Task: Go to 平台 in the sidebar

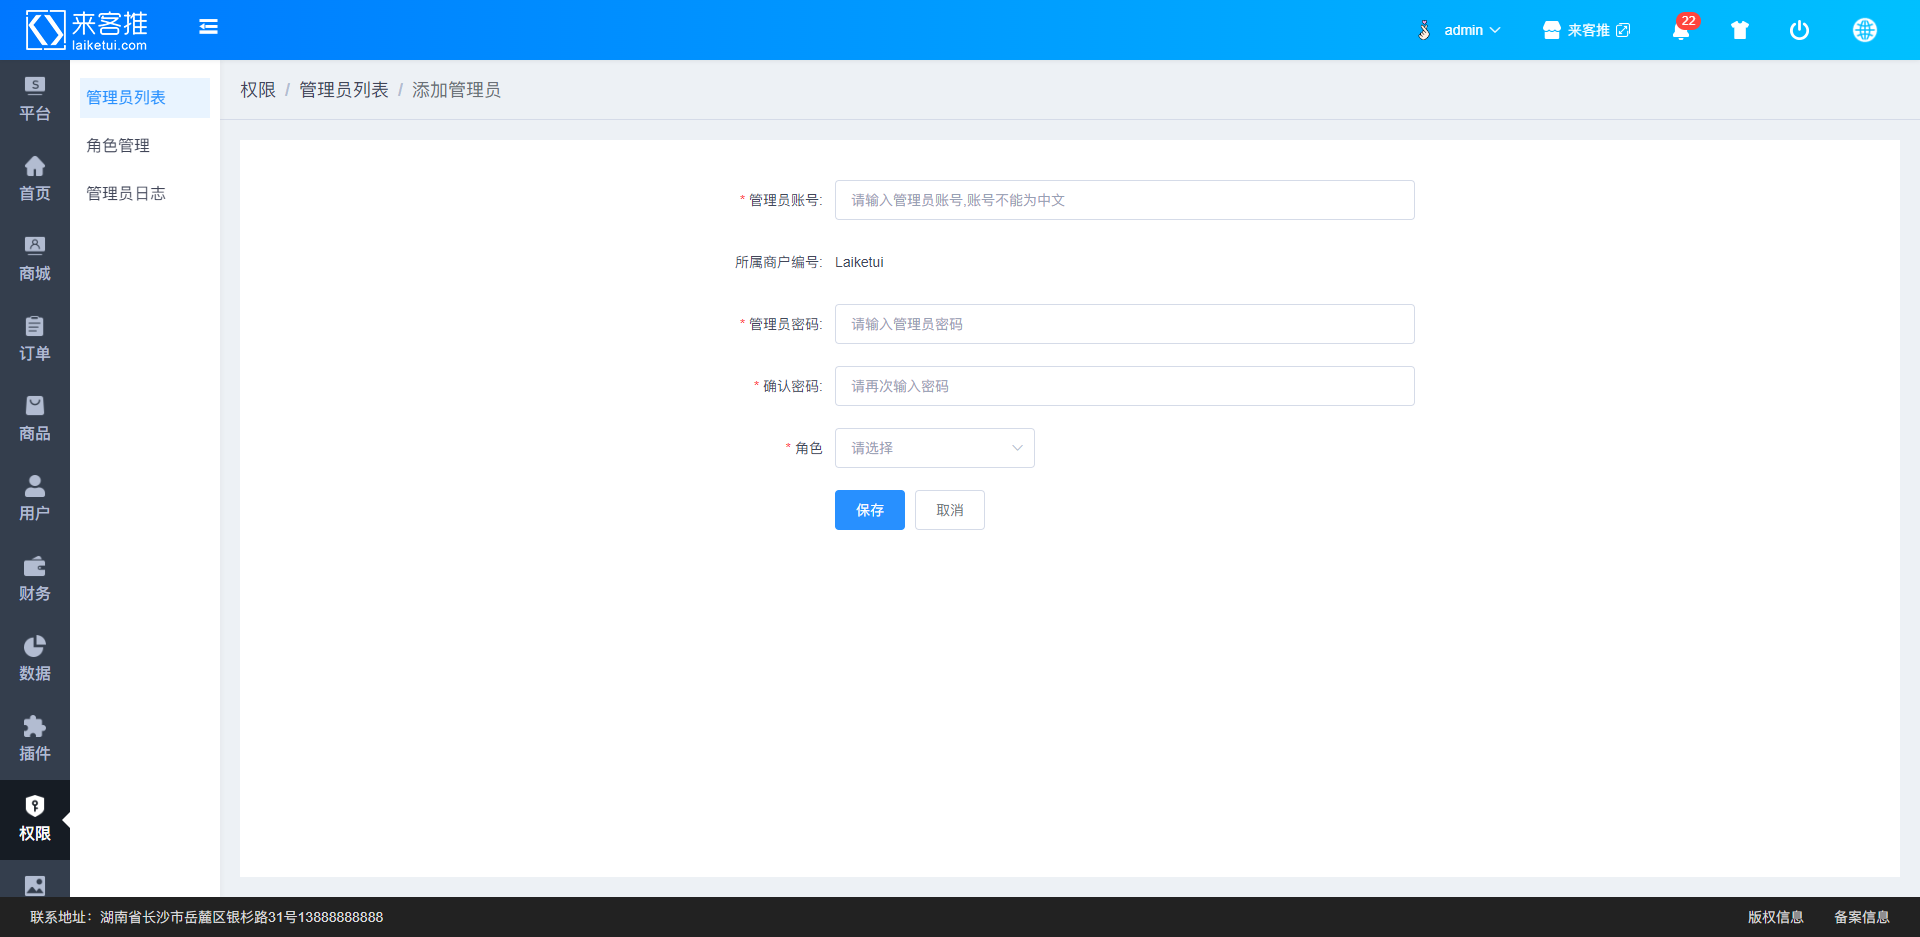Action: 35,100
